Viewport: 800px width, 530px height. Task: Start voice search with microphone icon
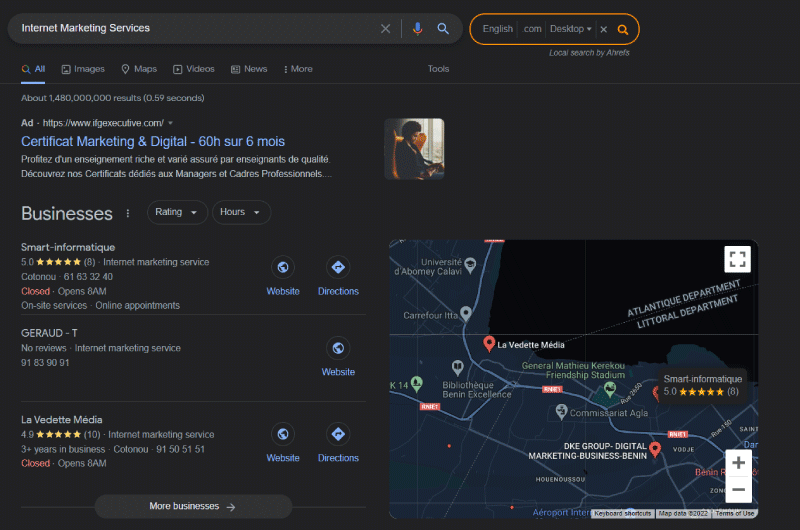[417, 29]
